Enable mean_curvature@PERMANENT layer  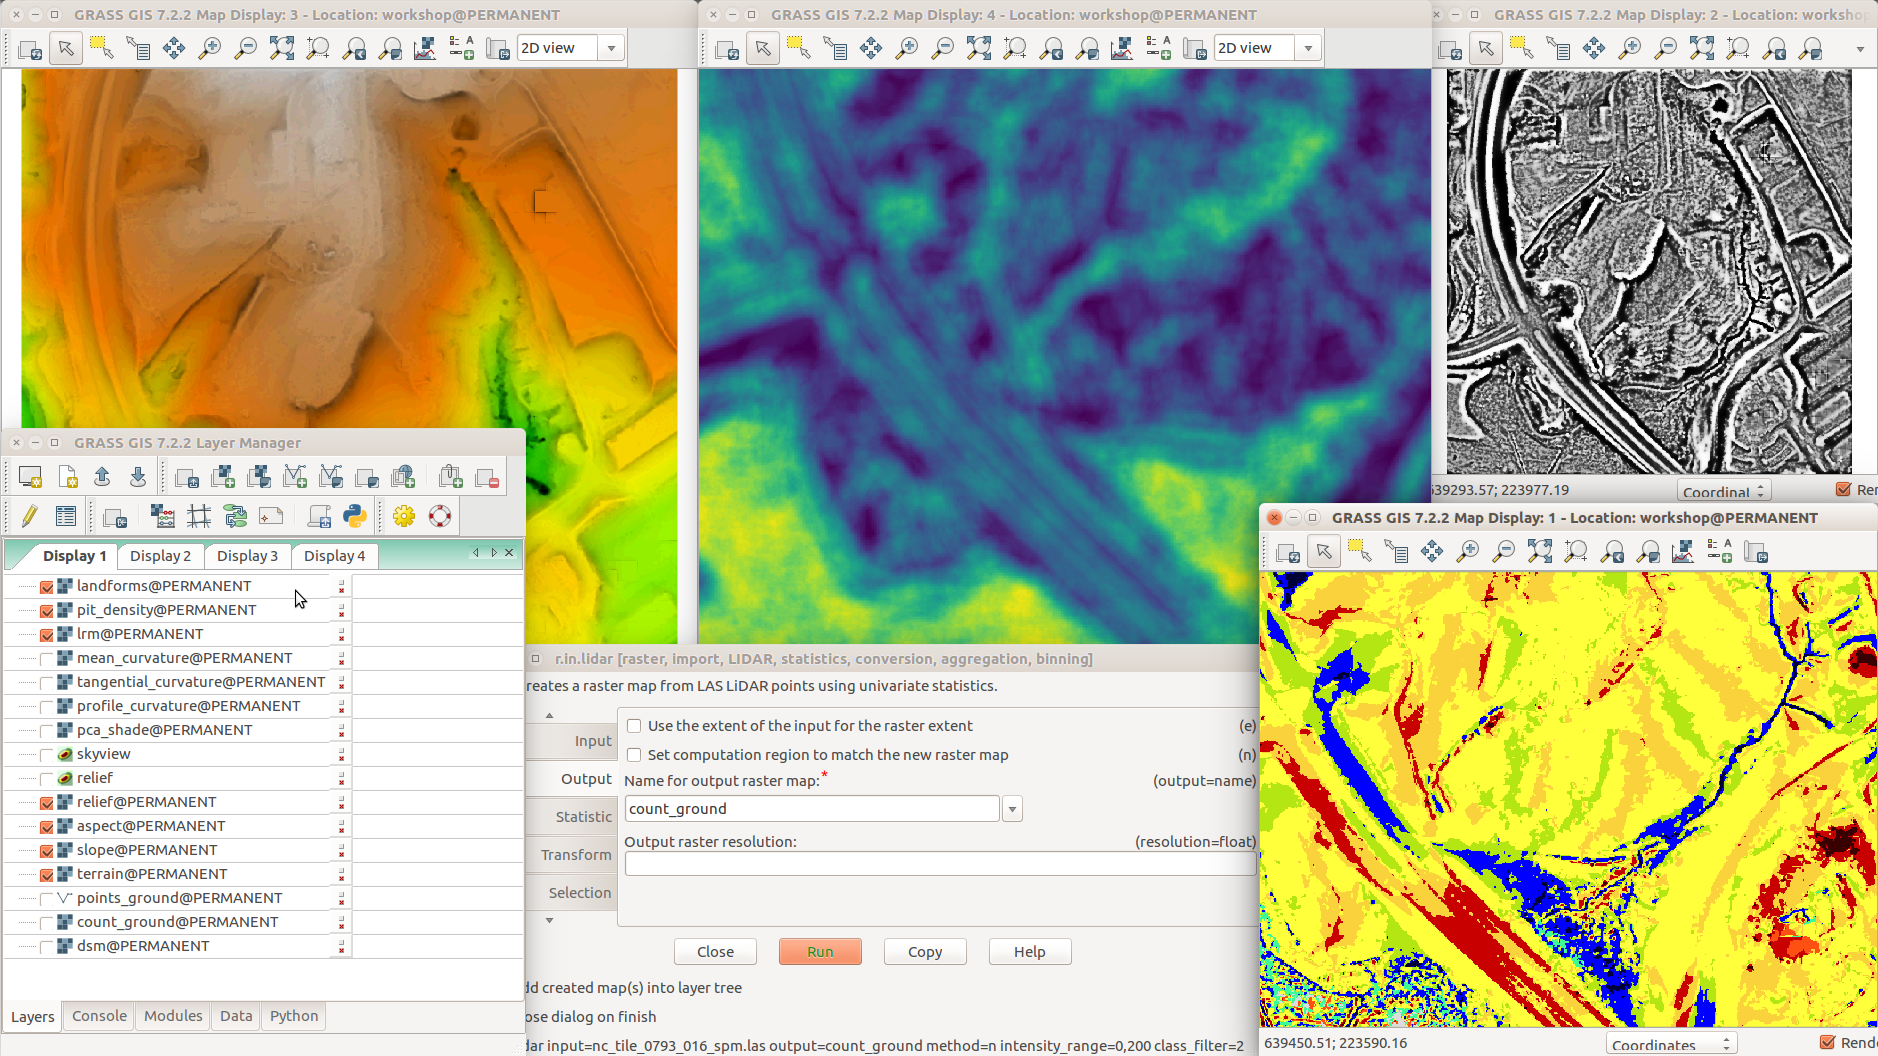(47, 659)
